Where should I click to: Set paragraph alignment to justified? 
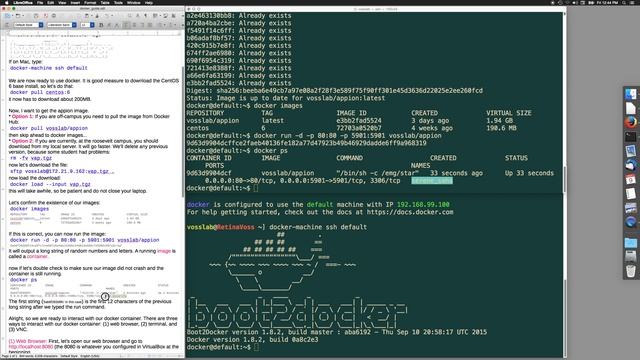[150, 25]
